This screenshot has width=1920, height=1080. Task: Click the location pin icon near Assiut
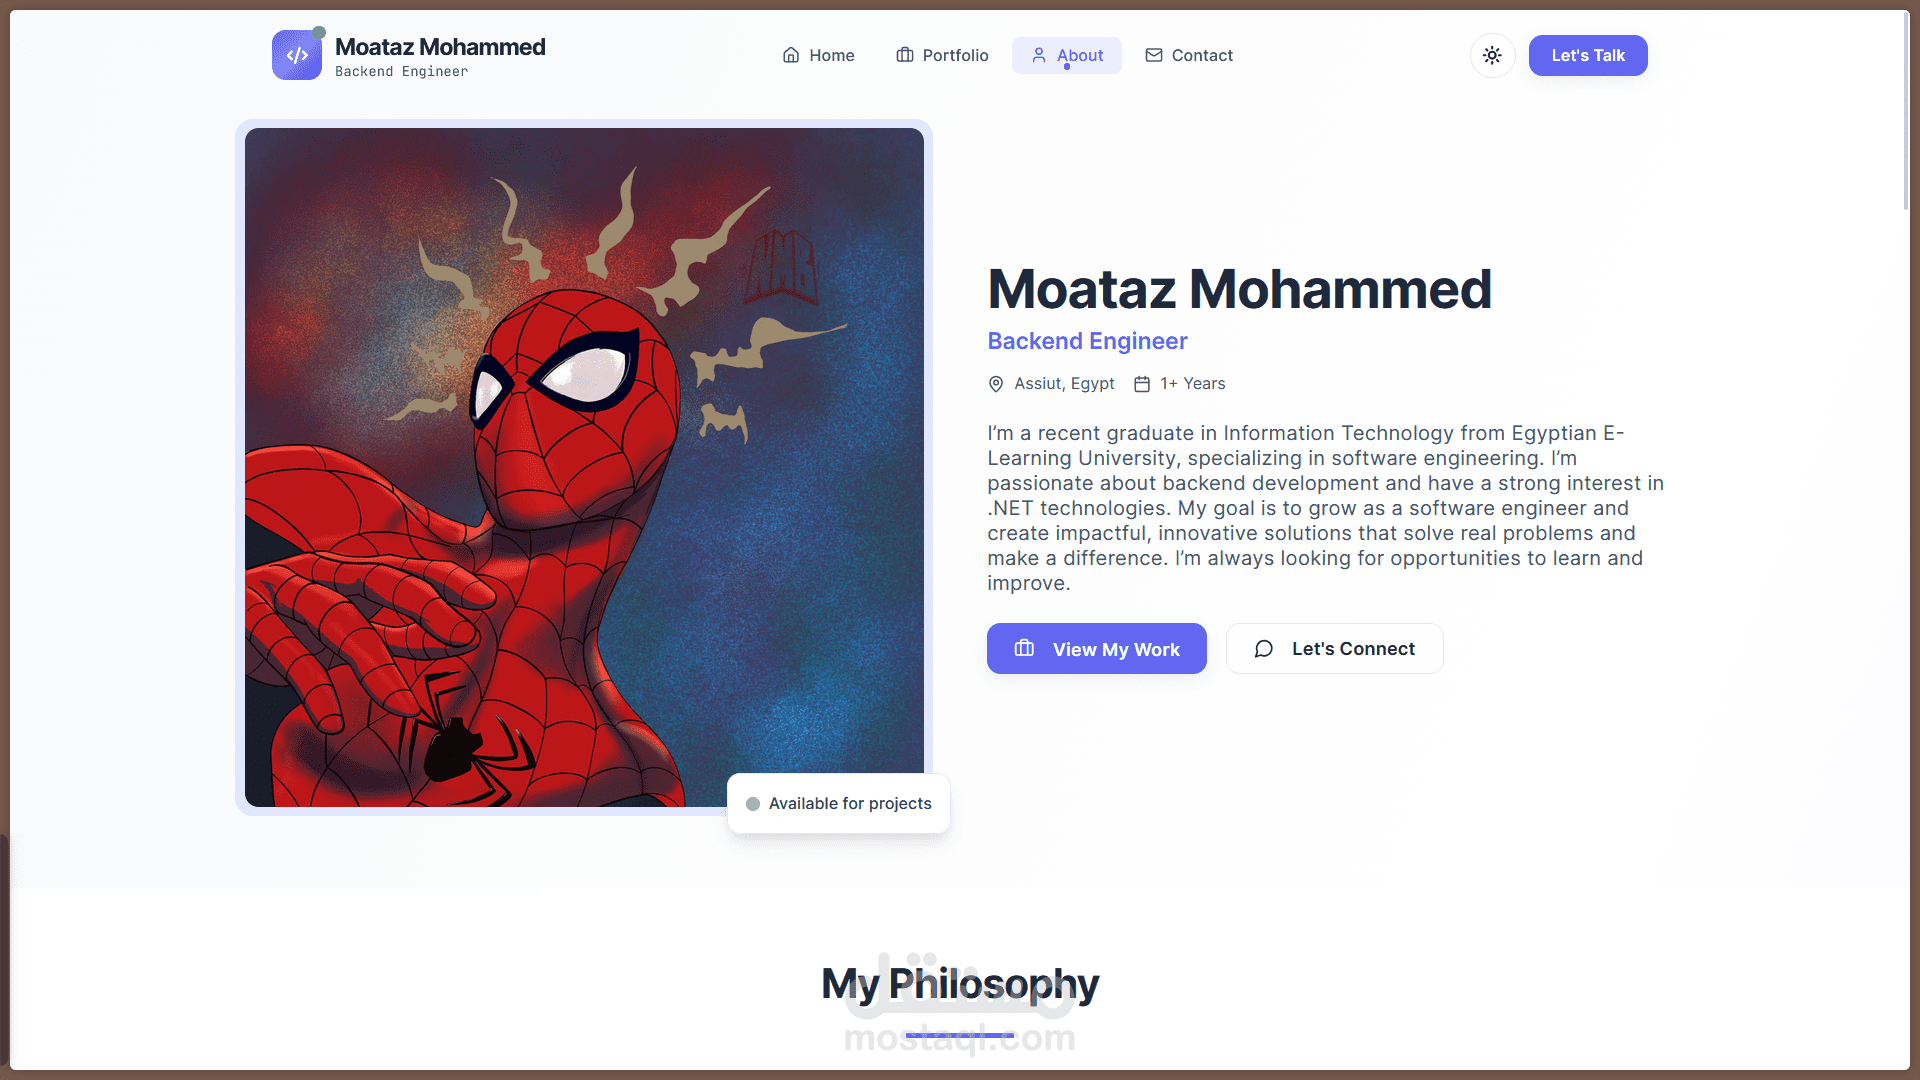(996, 384)
